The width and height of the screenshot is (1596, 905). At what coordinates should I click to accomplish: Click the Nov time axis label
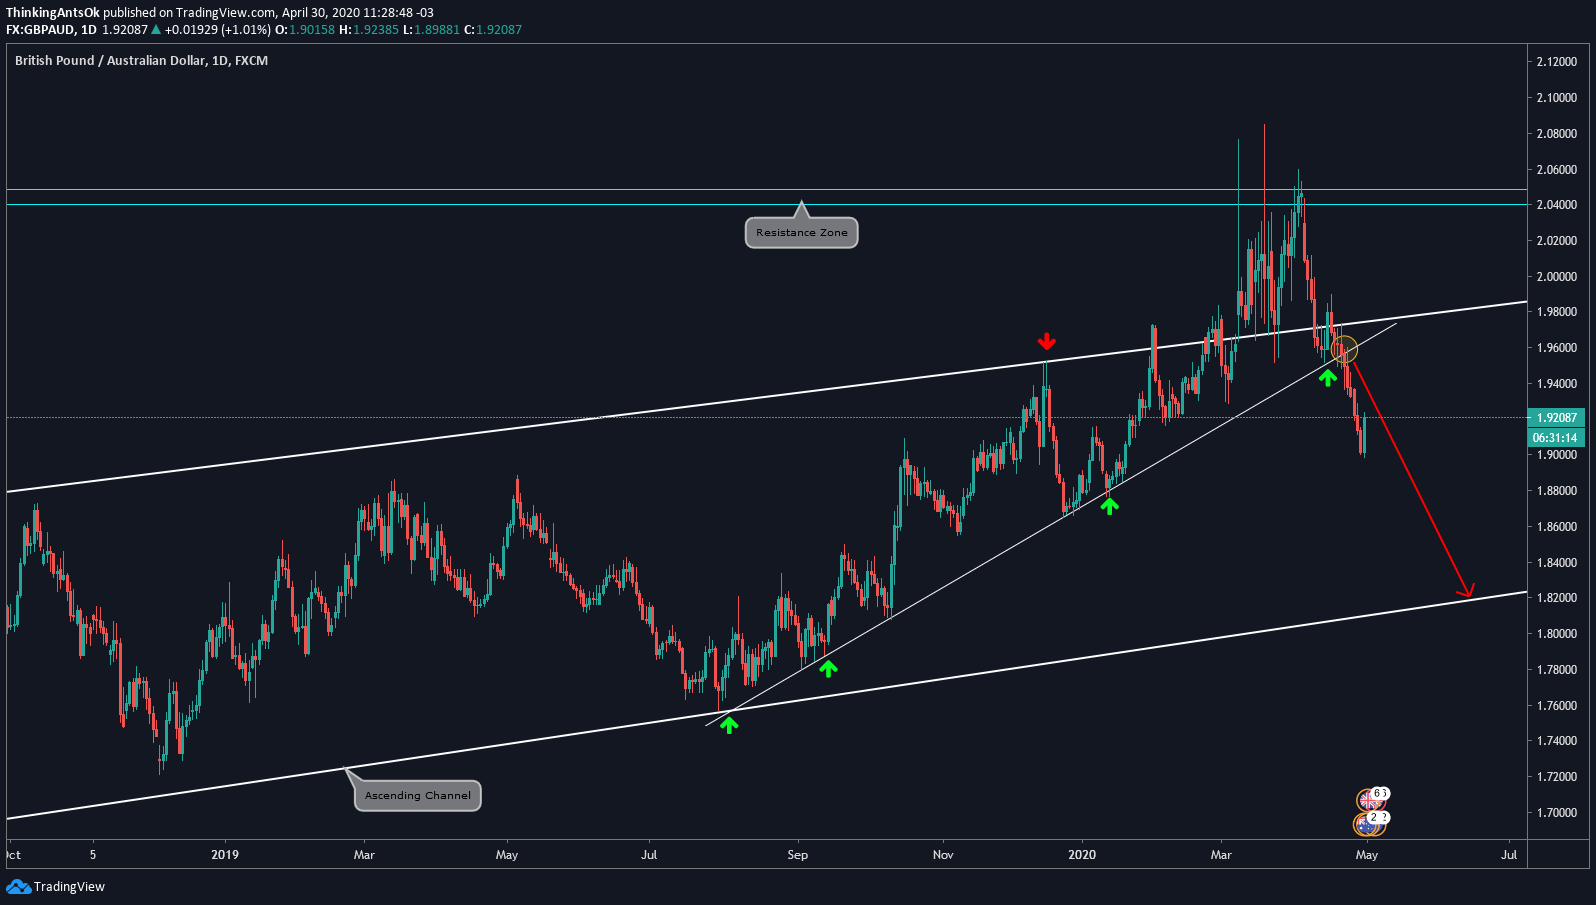point(942,855)
